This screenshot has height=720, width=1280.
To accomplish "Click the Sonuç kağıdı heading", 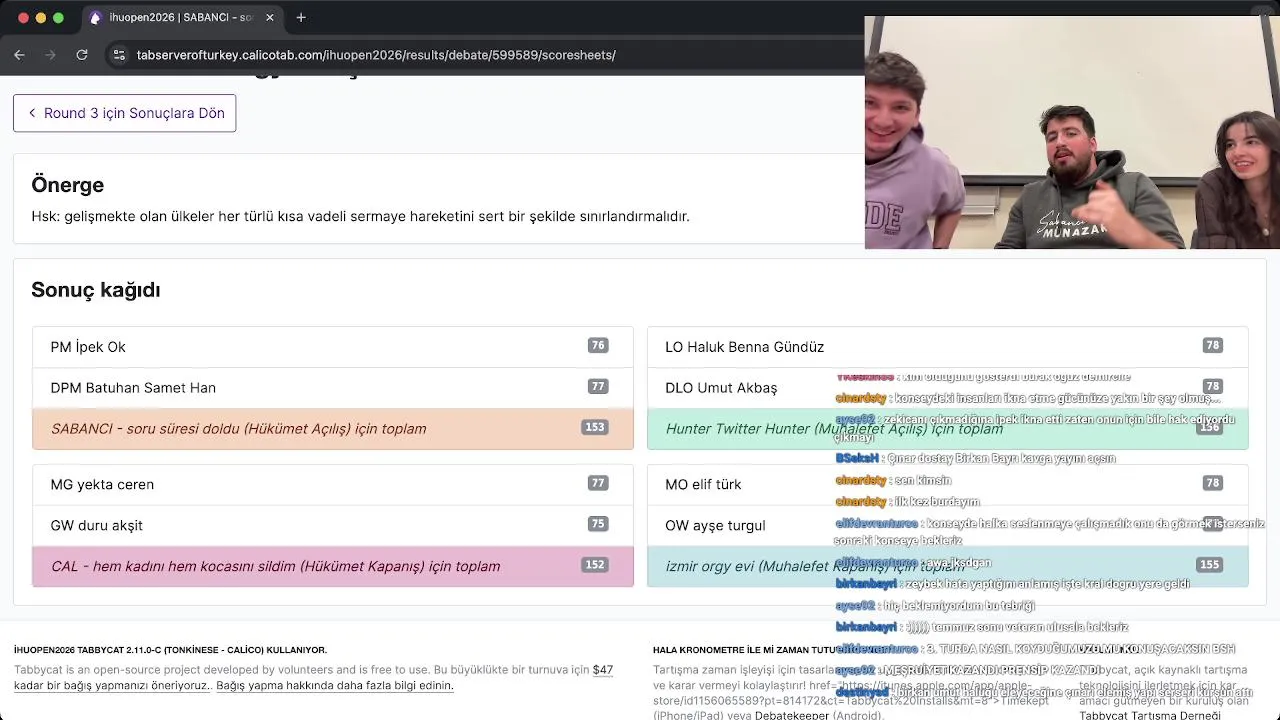I will click(x=96, y=290).
